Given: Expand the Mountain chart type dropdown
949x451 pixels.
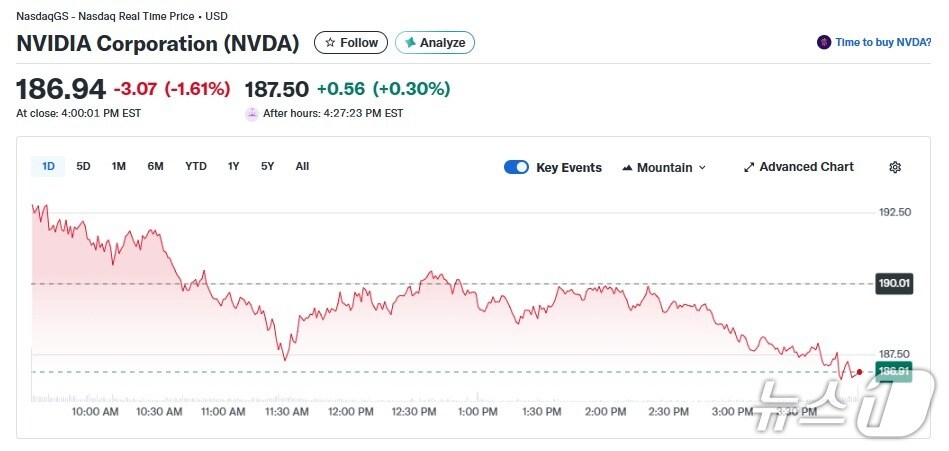Looking at the screenshot, I should 664,167.
